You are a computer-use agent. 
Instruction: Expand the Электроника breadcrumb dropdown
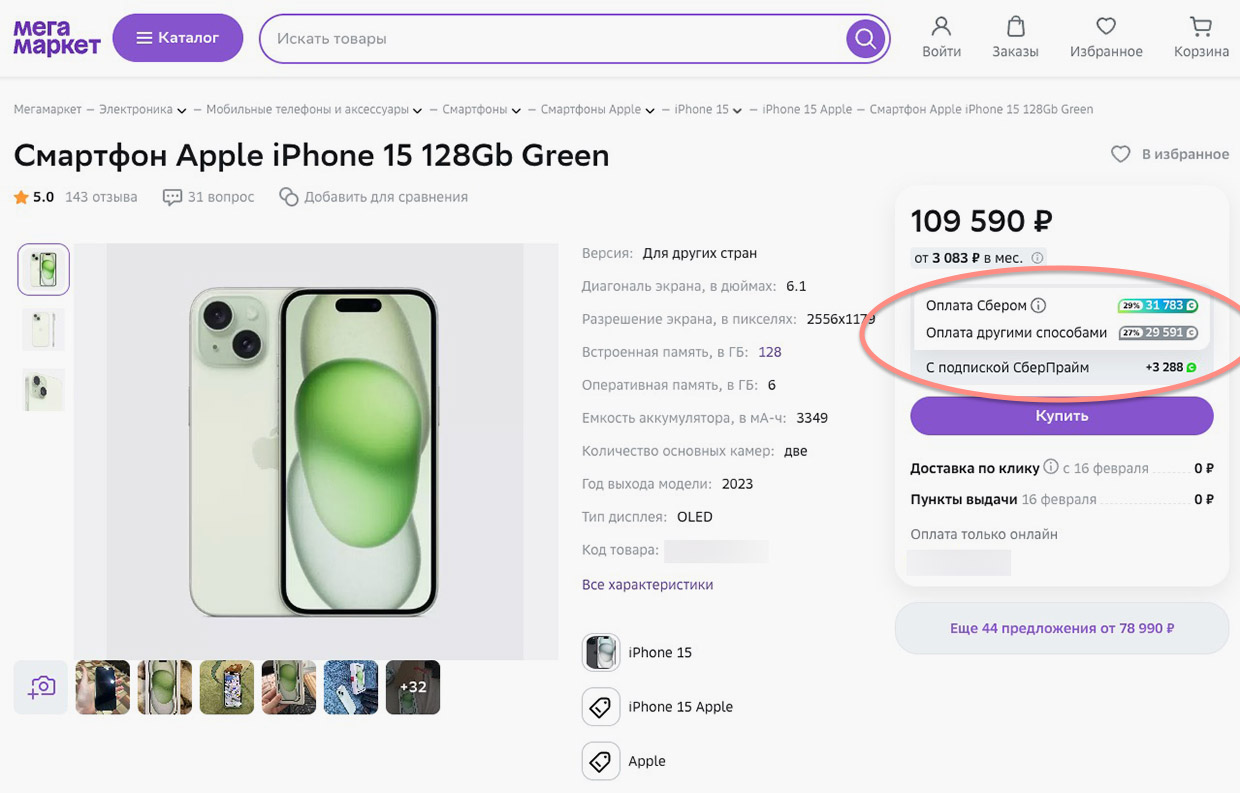(182, 110)
